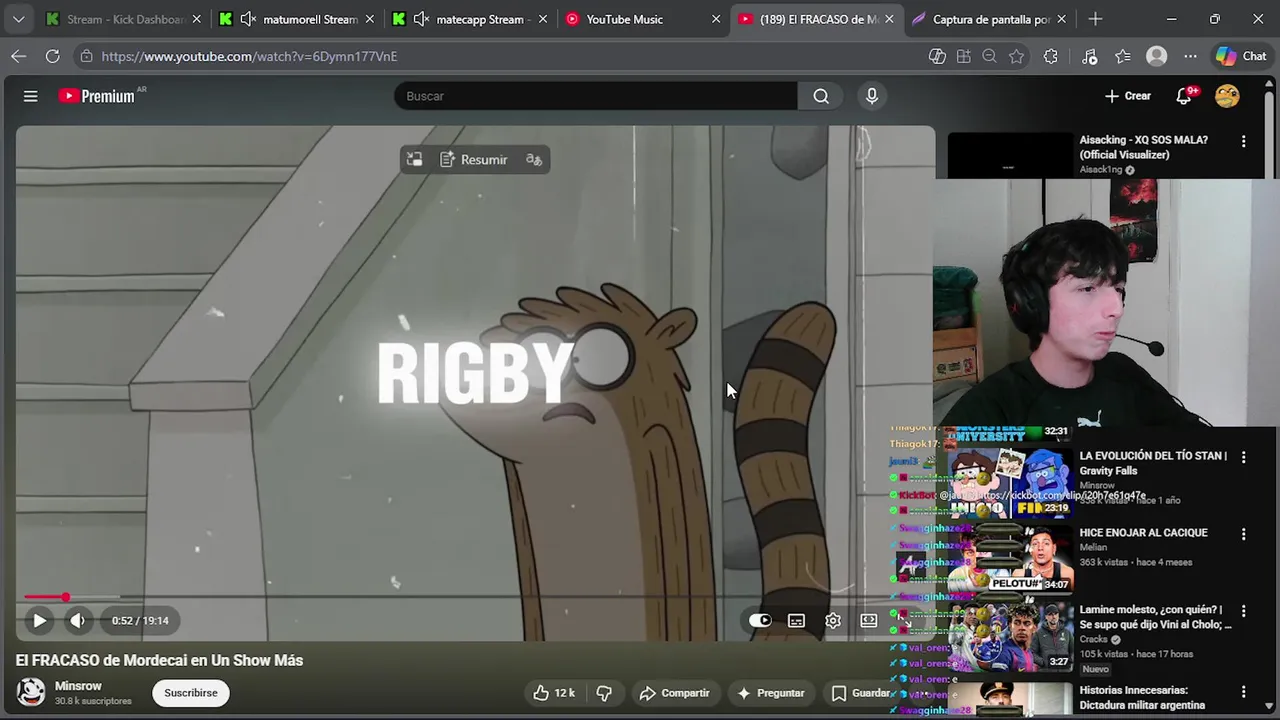Toggle subtitles in the video player
Image resolution: width=1280 pixels, height=720 pixels.
click(796, 621)
